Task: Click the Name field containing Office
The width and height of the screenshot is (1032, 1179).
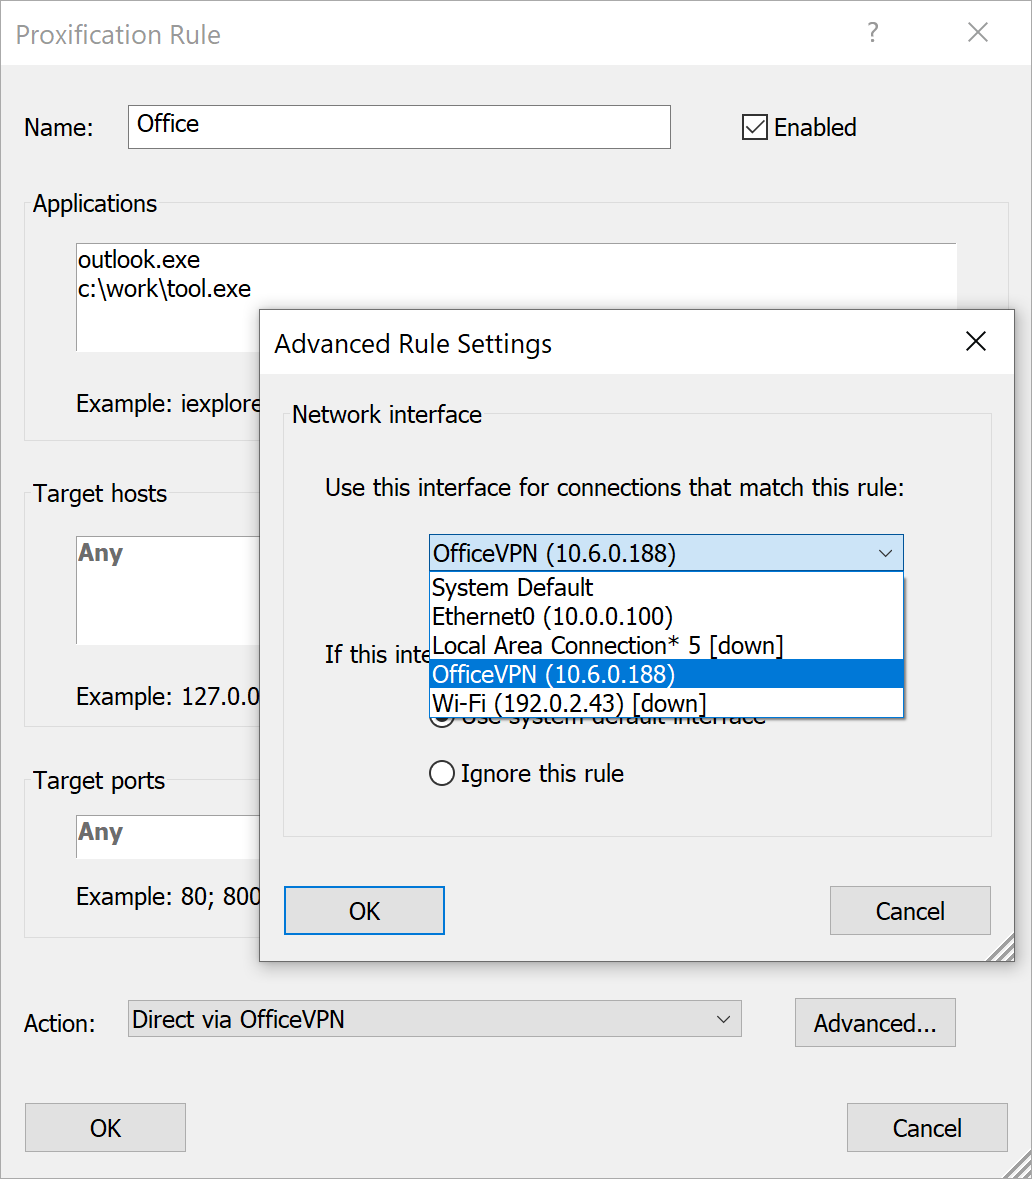Action: [x=398, y=127]
